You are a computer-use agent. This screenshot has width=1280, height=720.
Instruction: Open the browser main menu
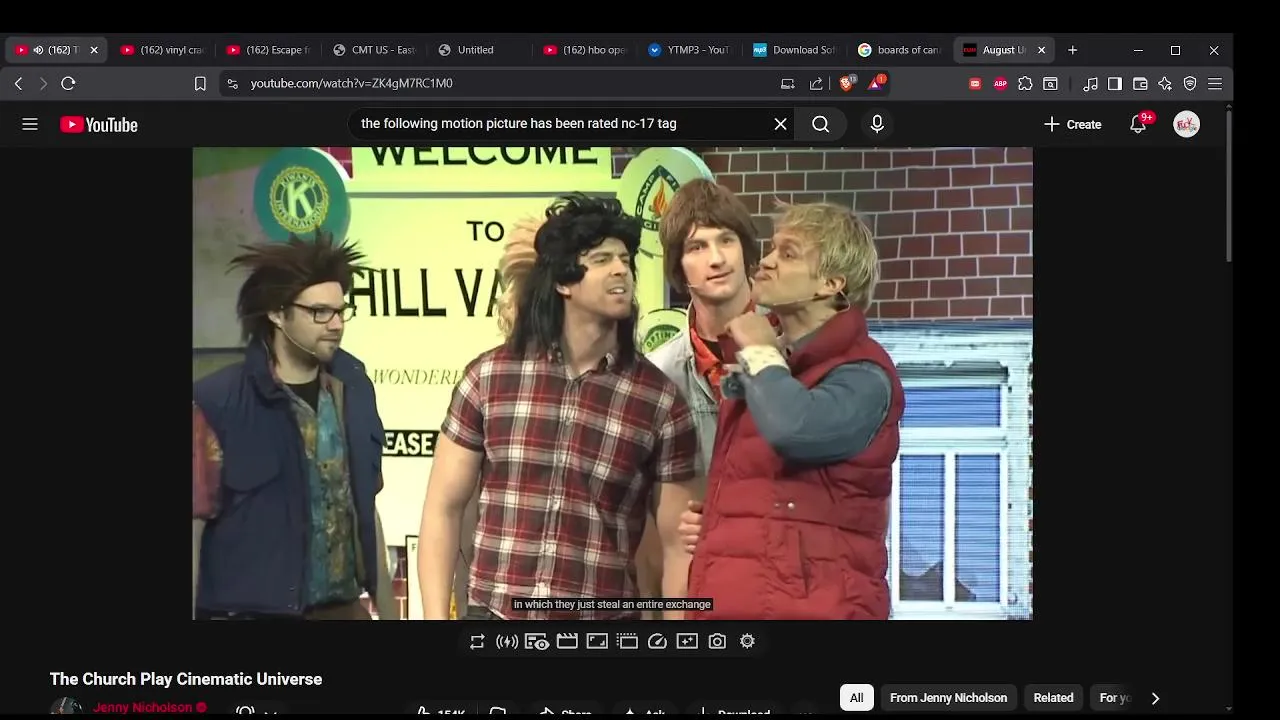pyautogui.click(x=1215, y=84)
